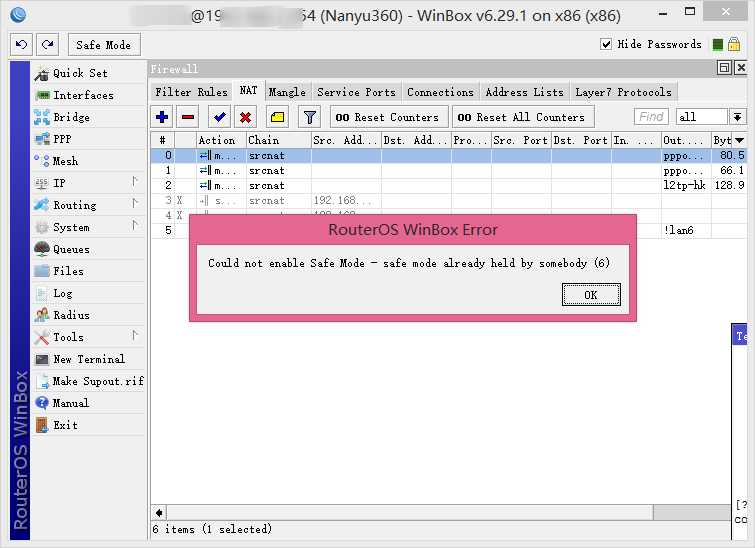Switch to the Mangle tab
The image size is (755, 548).
pyautogui.click(x=287, y=92)
